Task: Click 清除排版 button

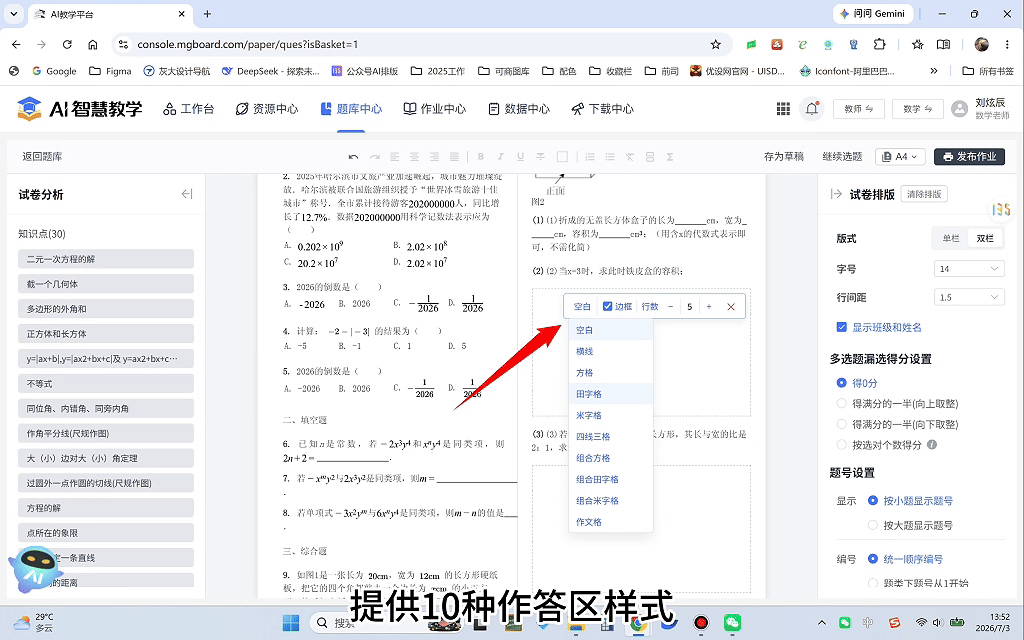Action: click(x=924, y=194)
